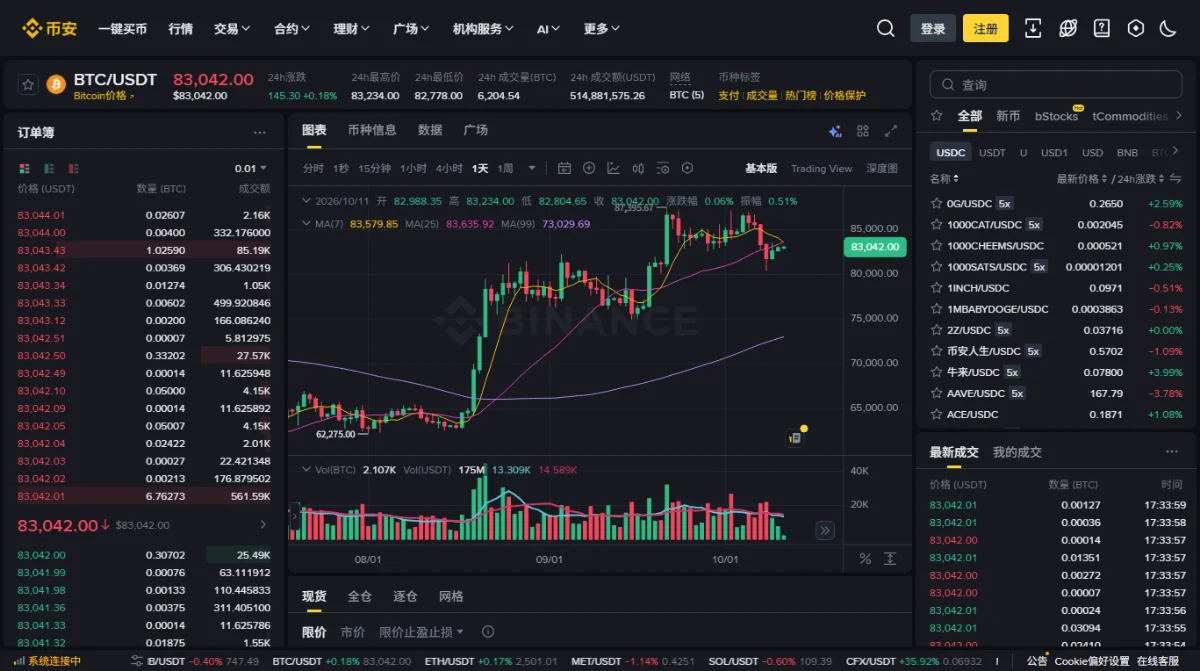
Task: Open the app download icon
Action: pyautogui.click(x=1034, y=29)
